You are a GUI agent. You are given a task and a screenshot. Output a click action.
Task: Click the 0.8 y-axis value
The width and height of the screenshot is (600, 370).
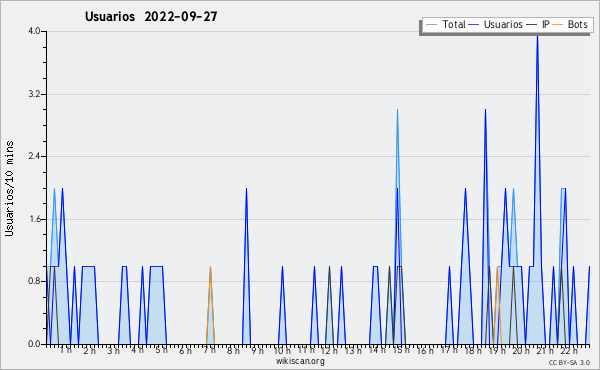click(34, 282)
